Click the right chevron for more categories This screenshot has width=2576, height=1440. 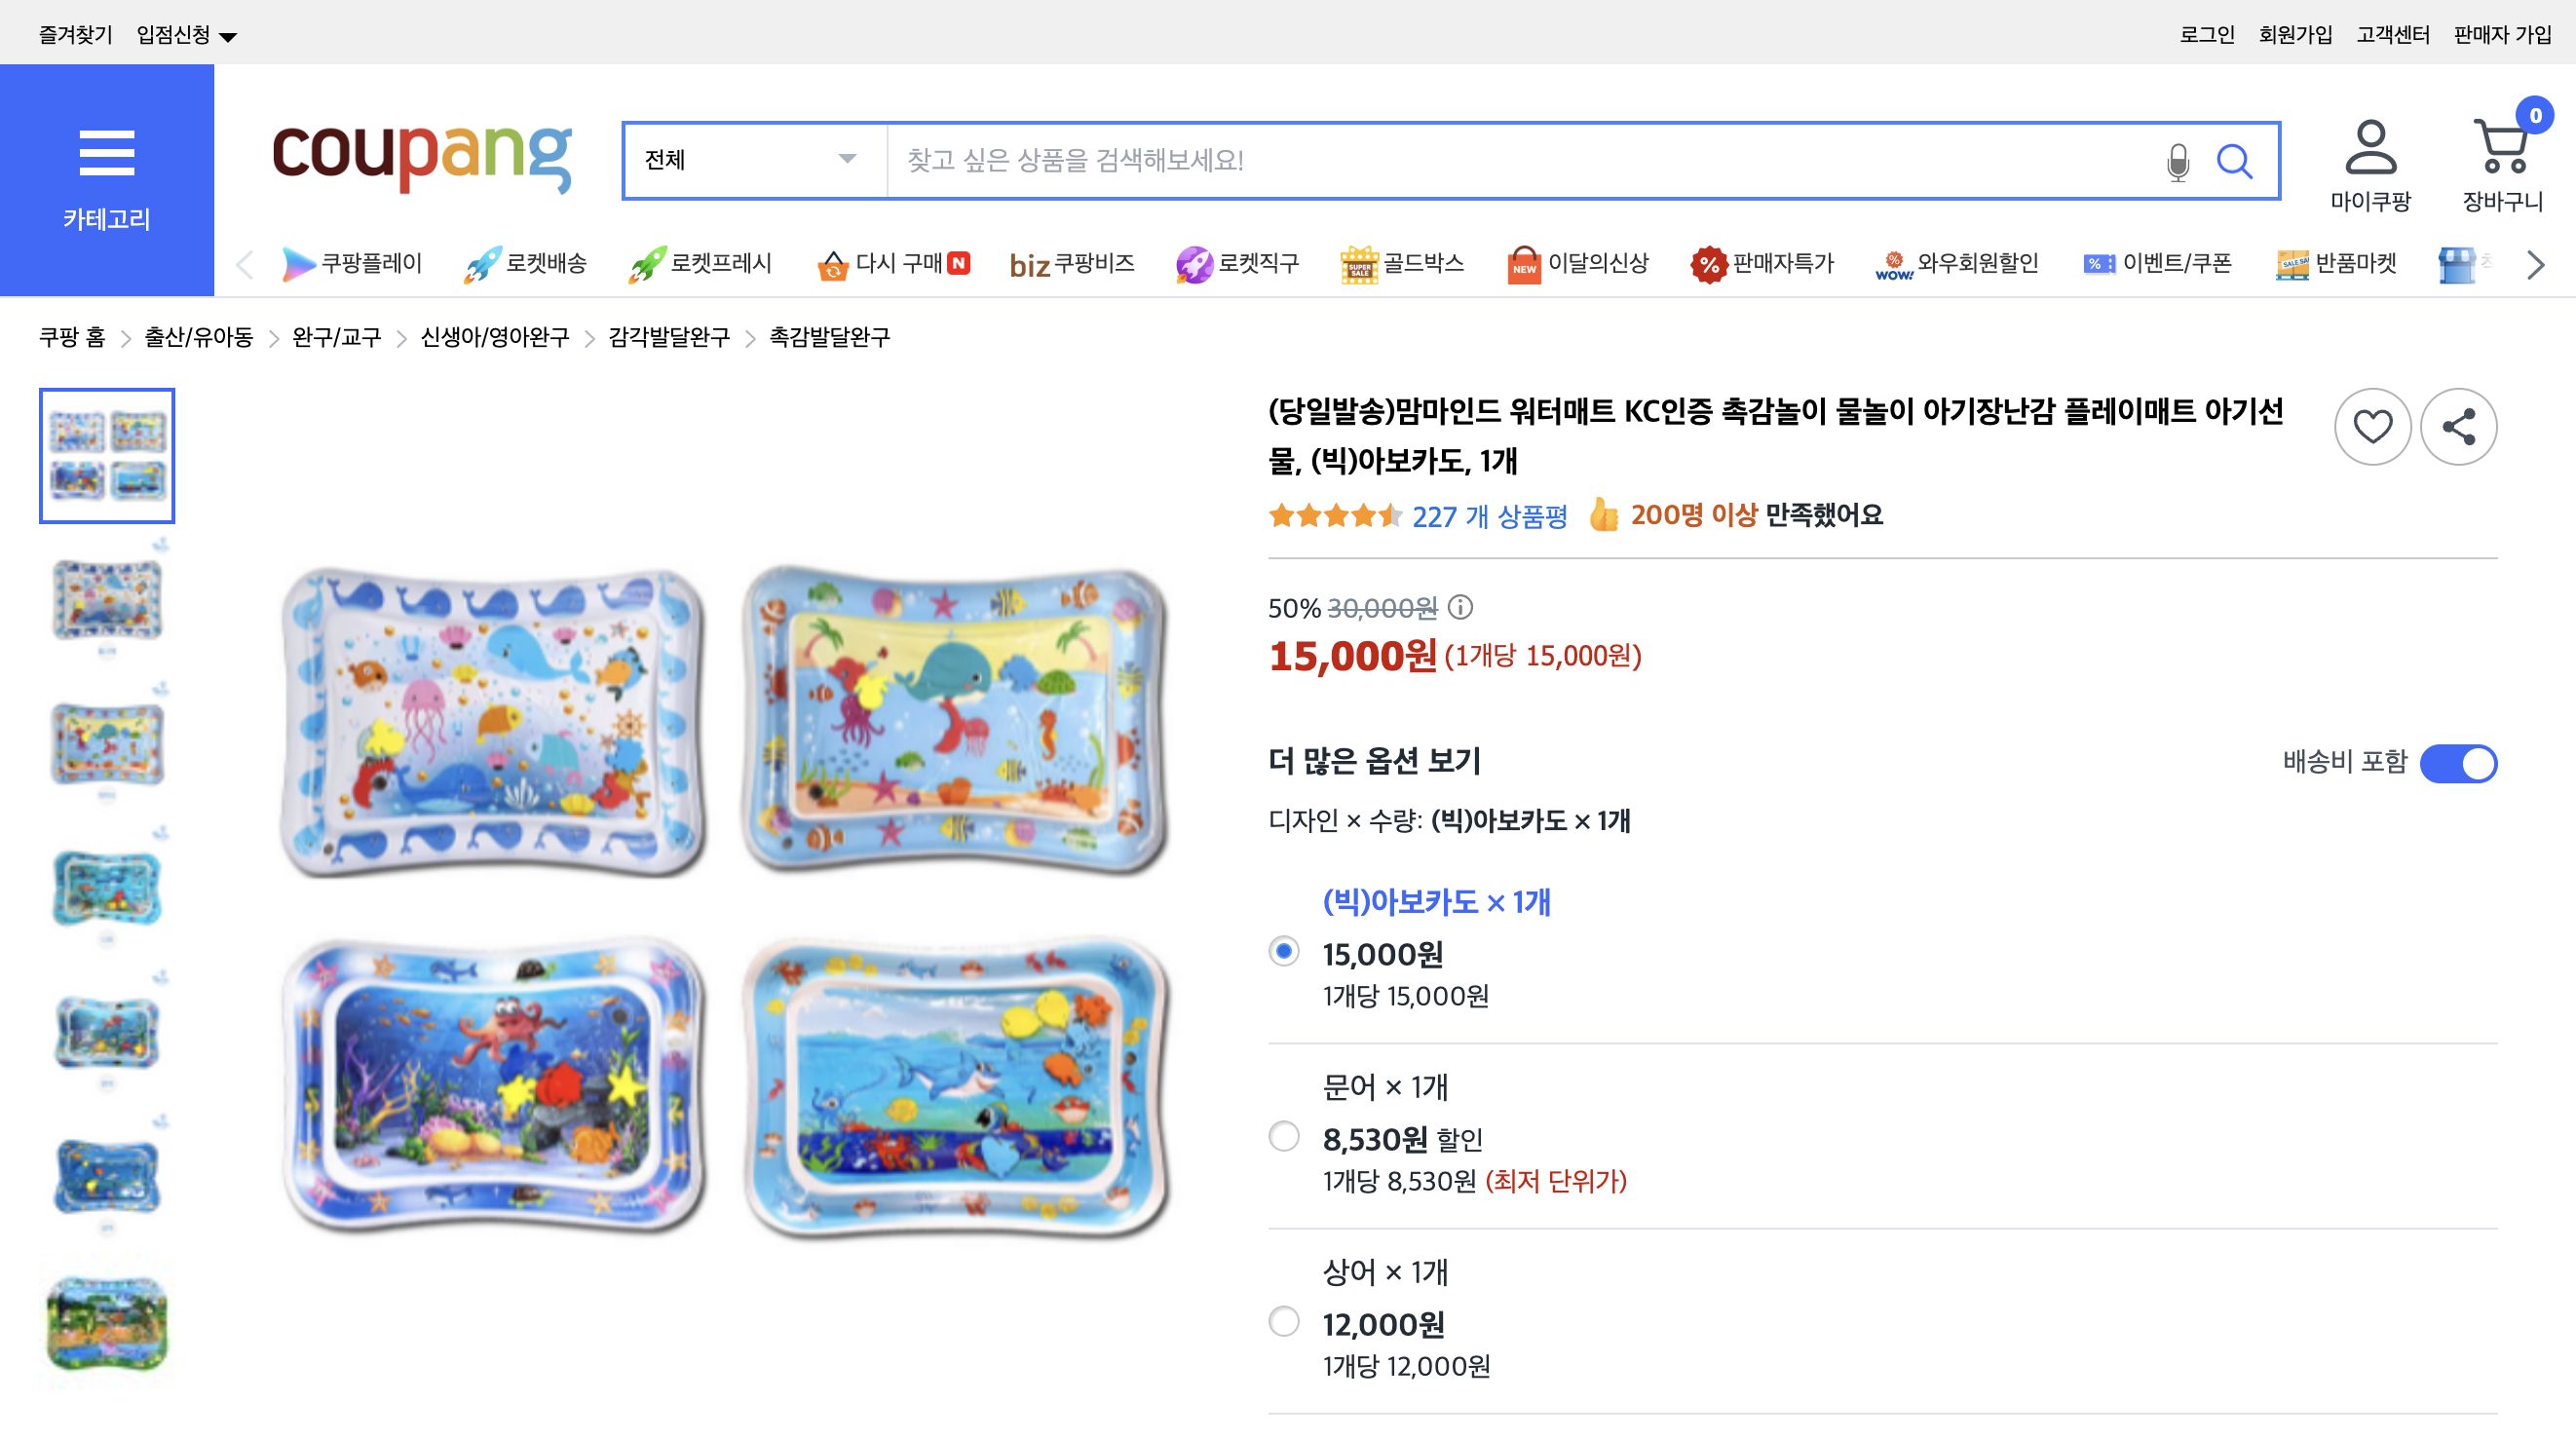coord(2534,265)
